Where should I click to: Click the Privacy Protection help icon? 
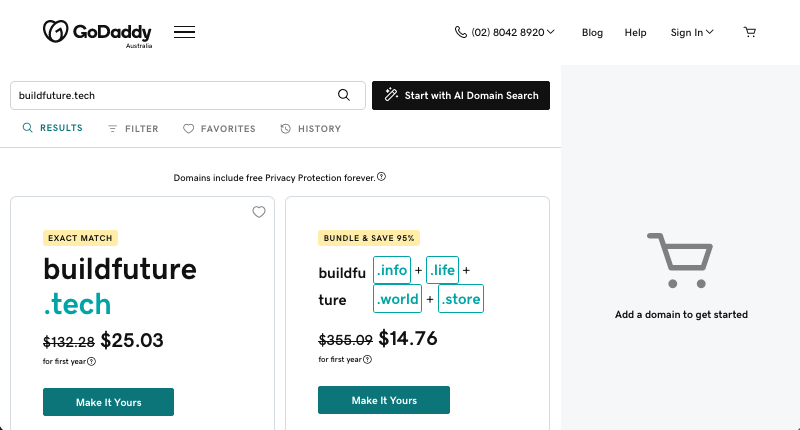[x=382, y=177]
